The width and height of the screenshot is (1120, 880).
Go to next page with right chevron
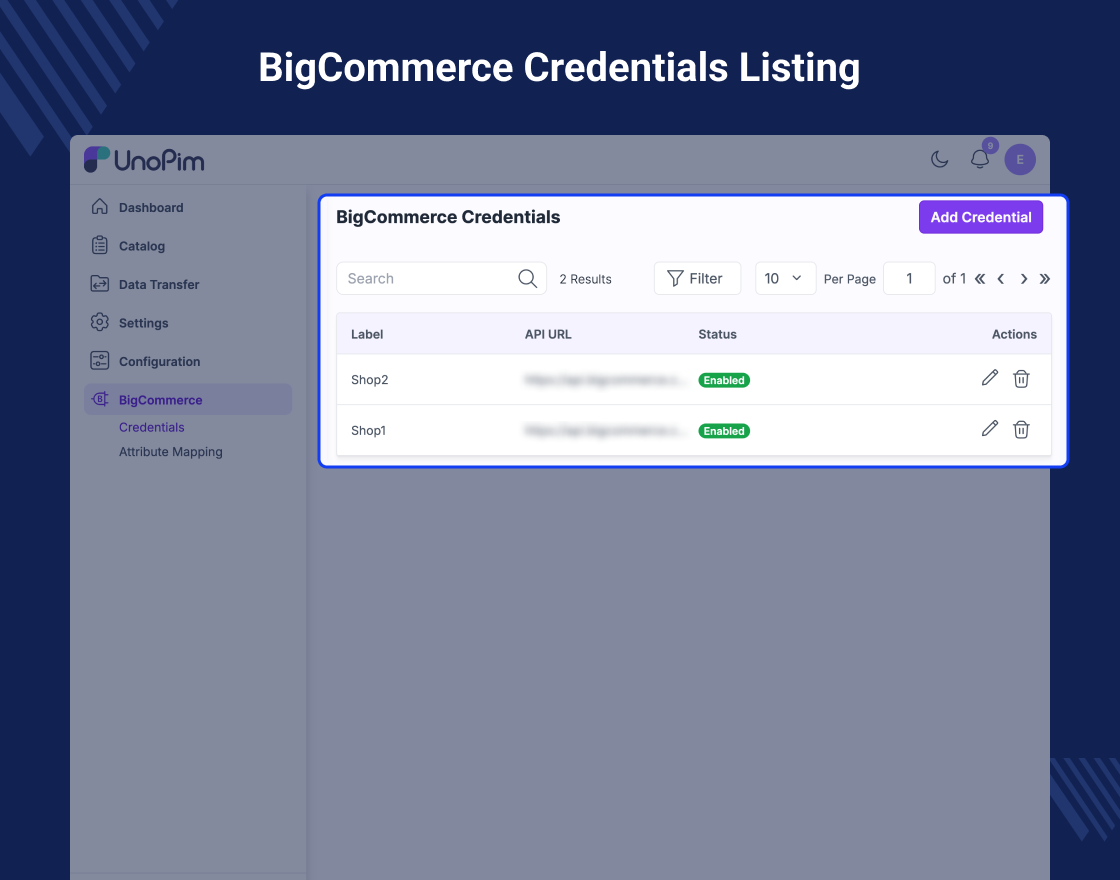tap(1023, 279)
